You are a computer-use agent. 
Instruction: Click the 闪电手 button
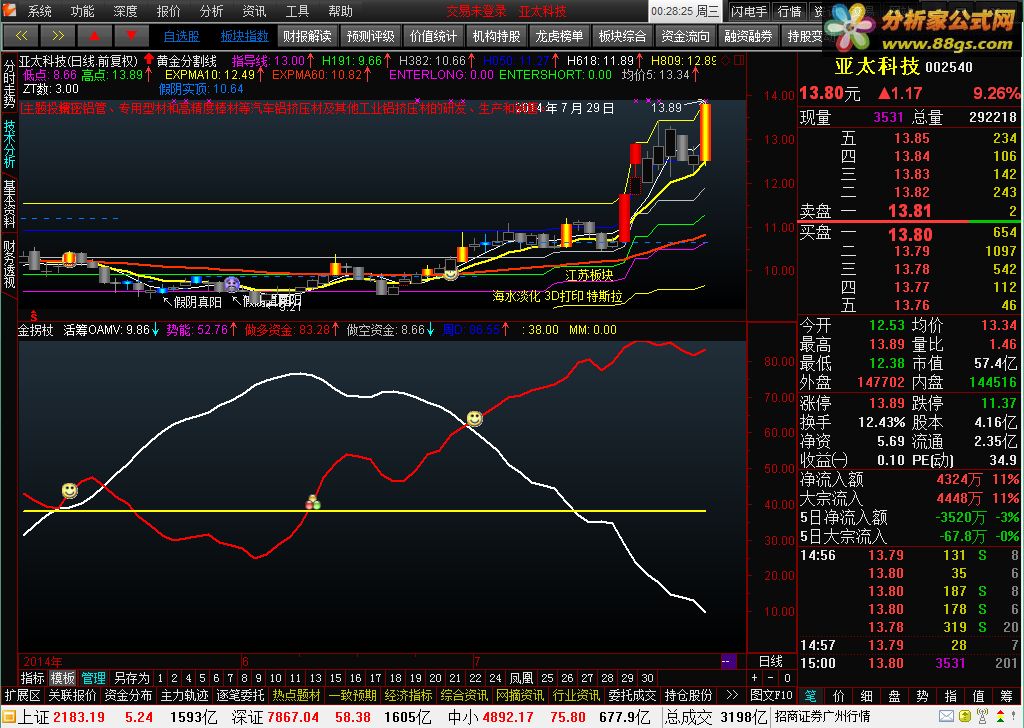(x=748, y=11)
